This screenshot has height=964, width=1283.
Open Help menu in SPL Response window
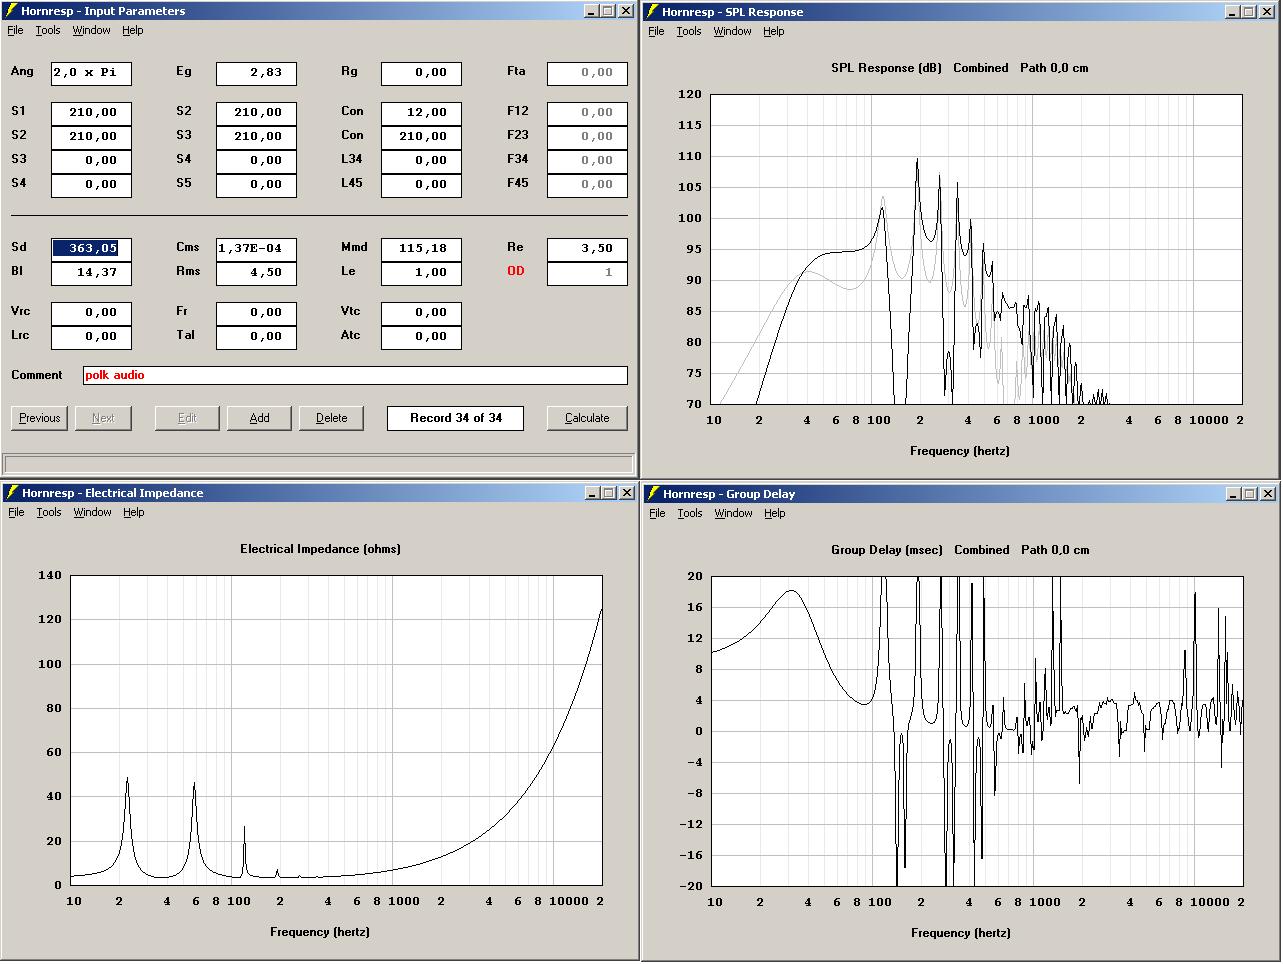(x=774, y=31)
